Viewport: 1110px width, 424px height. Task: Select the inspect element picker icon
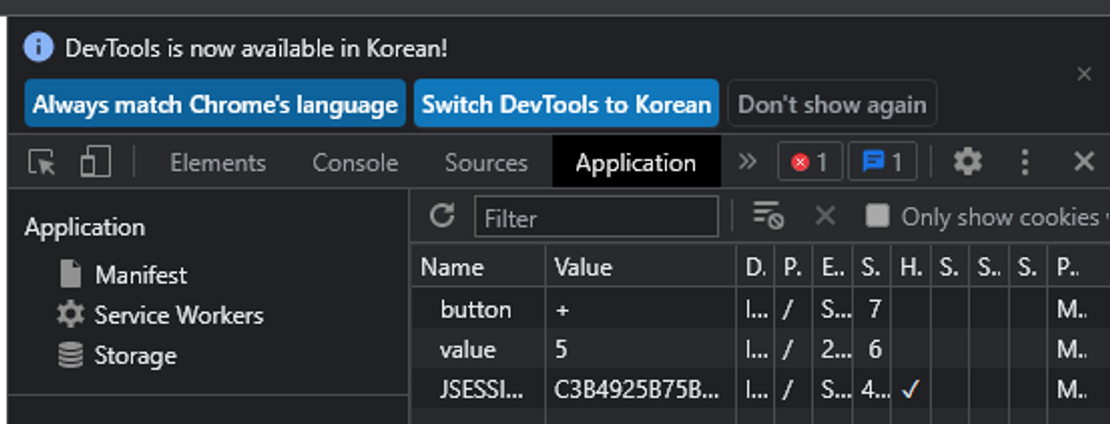(x=41, y=163)
